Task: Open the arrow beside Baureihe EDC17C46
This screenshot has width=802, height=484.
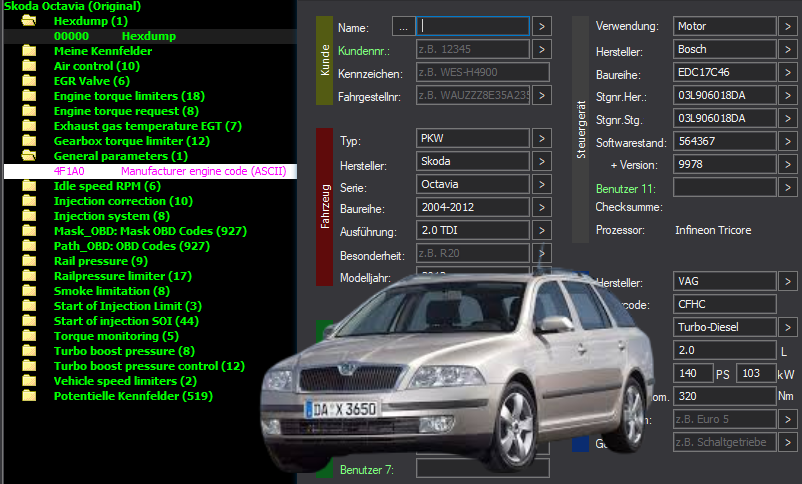Action: (788, 72)
